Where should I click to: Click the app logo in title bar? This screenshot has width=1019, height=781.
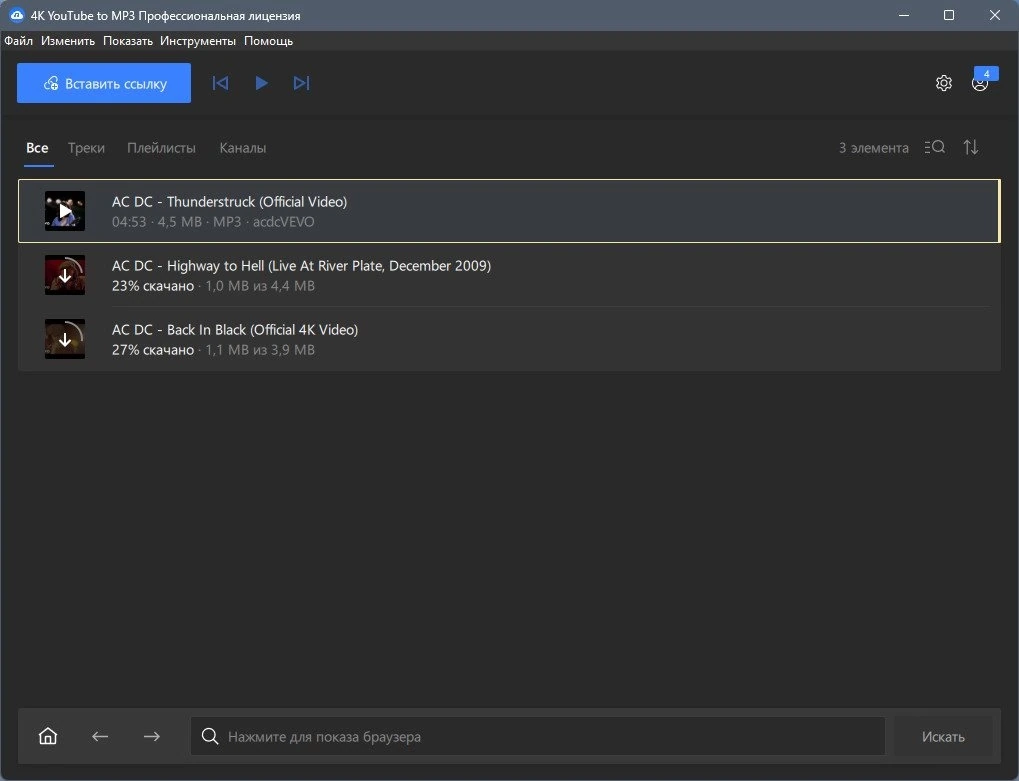[17, 15]
